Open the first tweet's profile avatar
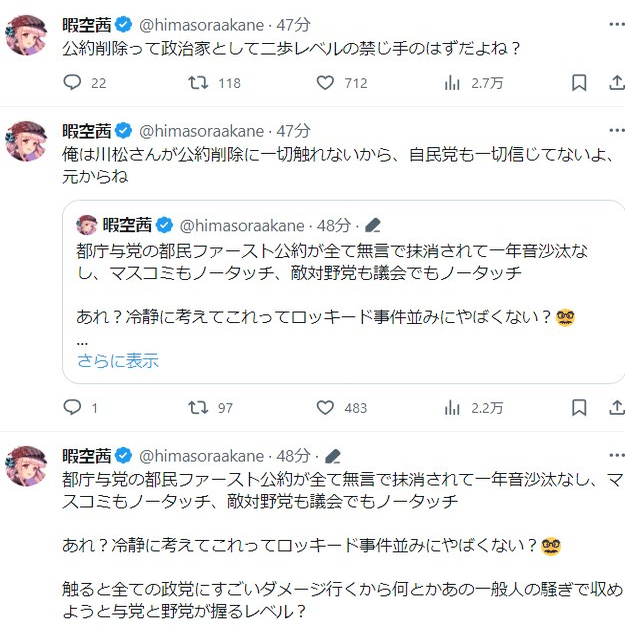Viewport: 625px width, 625px height. point(27,34)
